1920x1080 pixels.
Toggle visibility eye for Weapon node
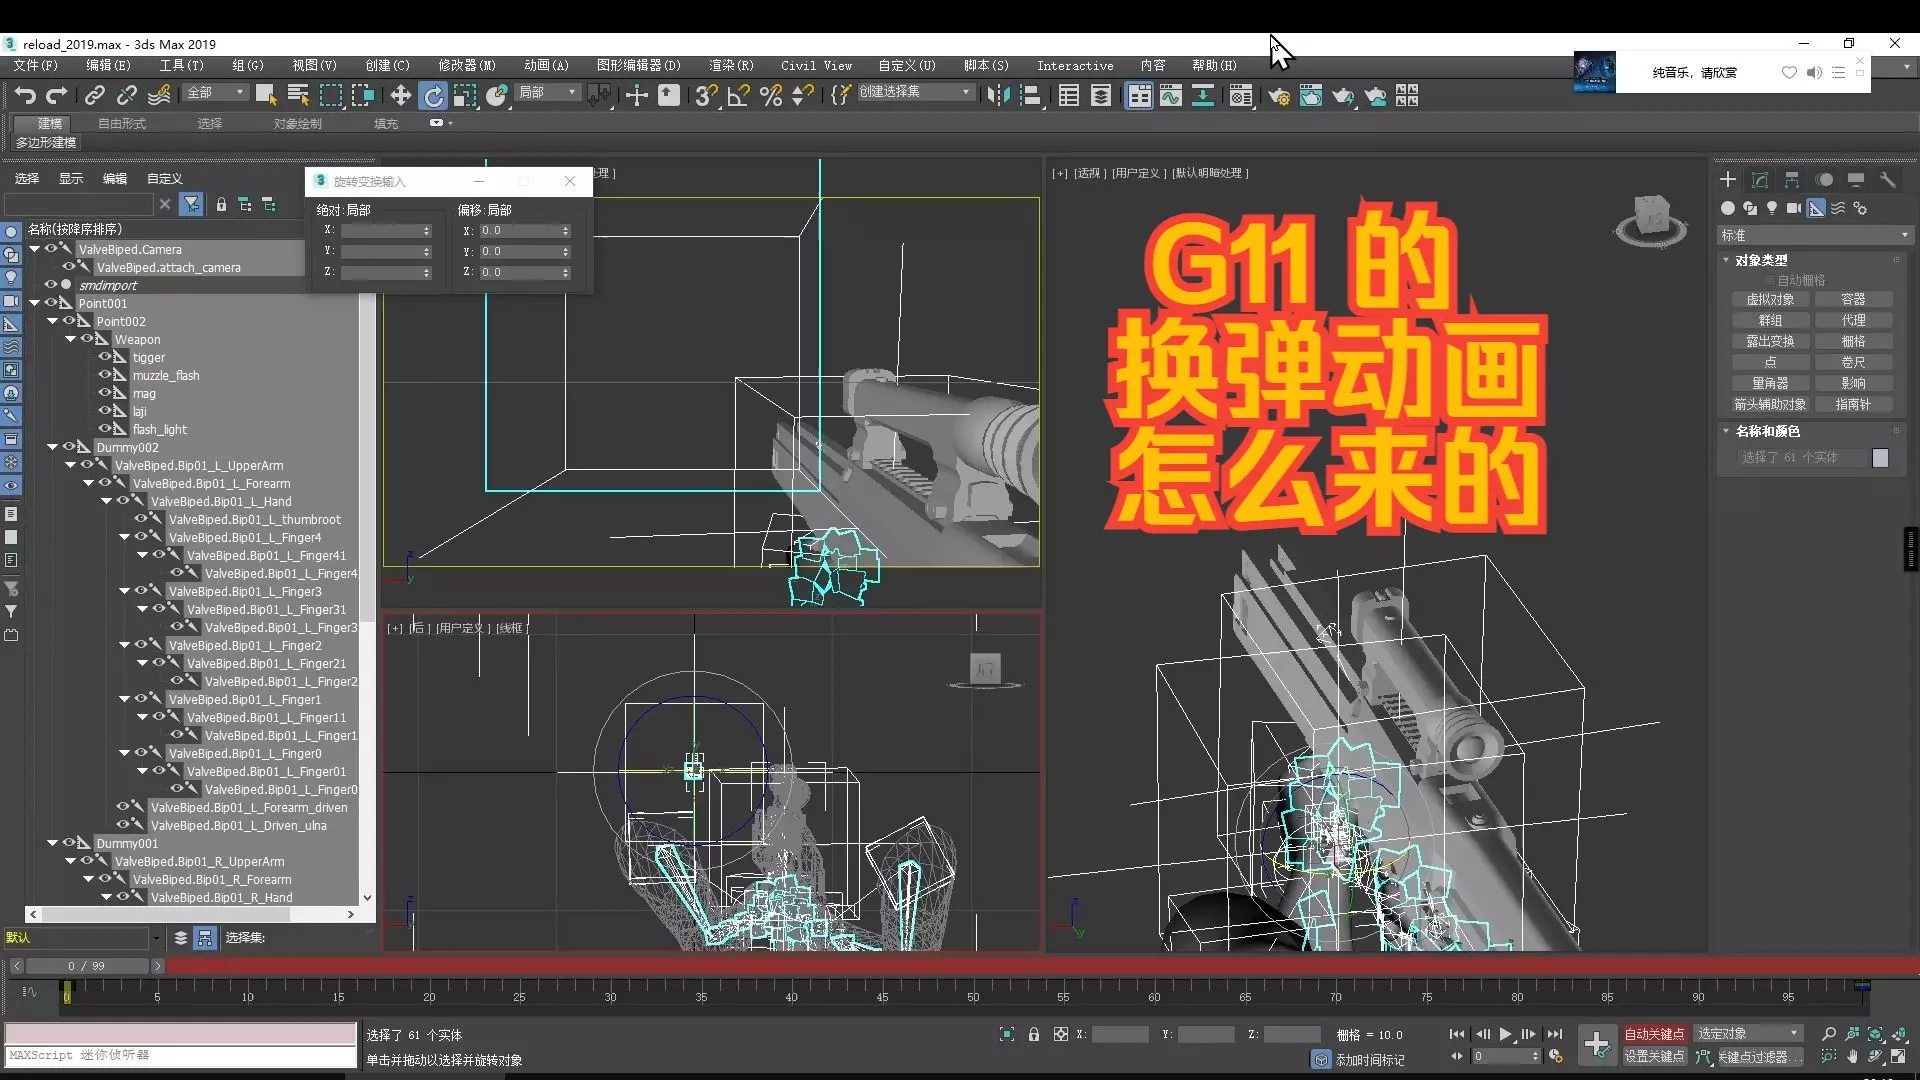pos(87,339)
